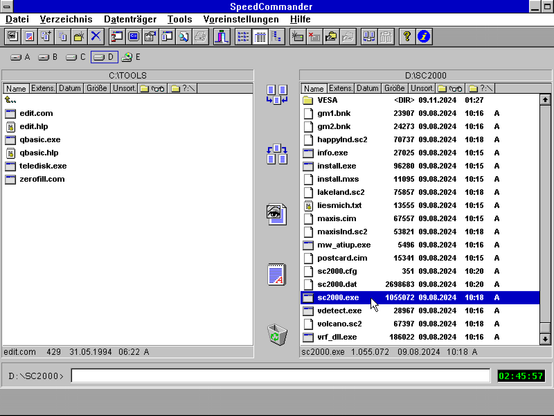Sort right panel by Name
The height and width of the screenshot is (416, 554).
313,88
